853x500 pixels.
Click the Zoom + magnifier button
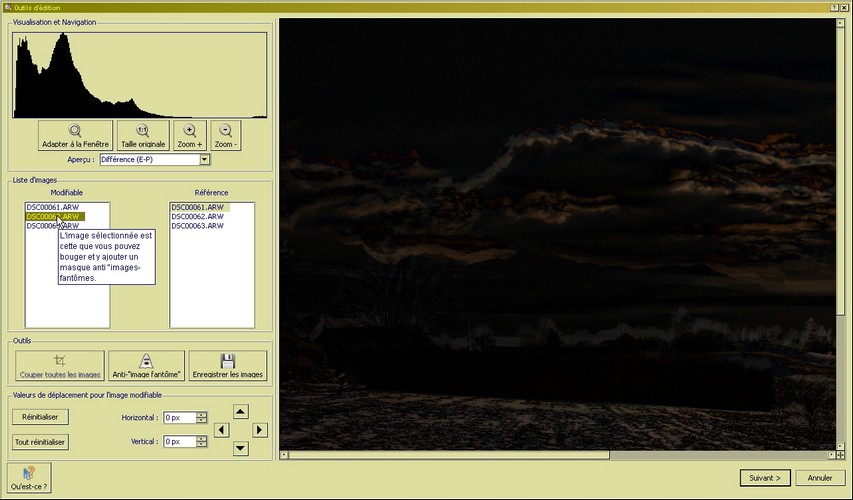(x=190, y=135)
